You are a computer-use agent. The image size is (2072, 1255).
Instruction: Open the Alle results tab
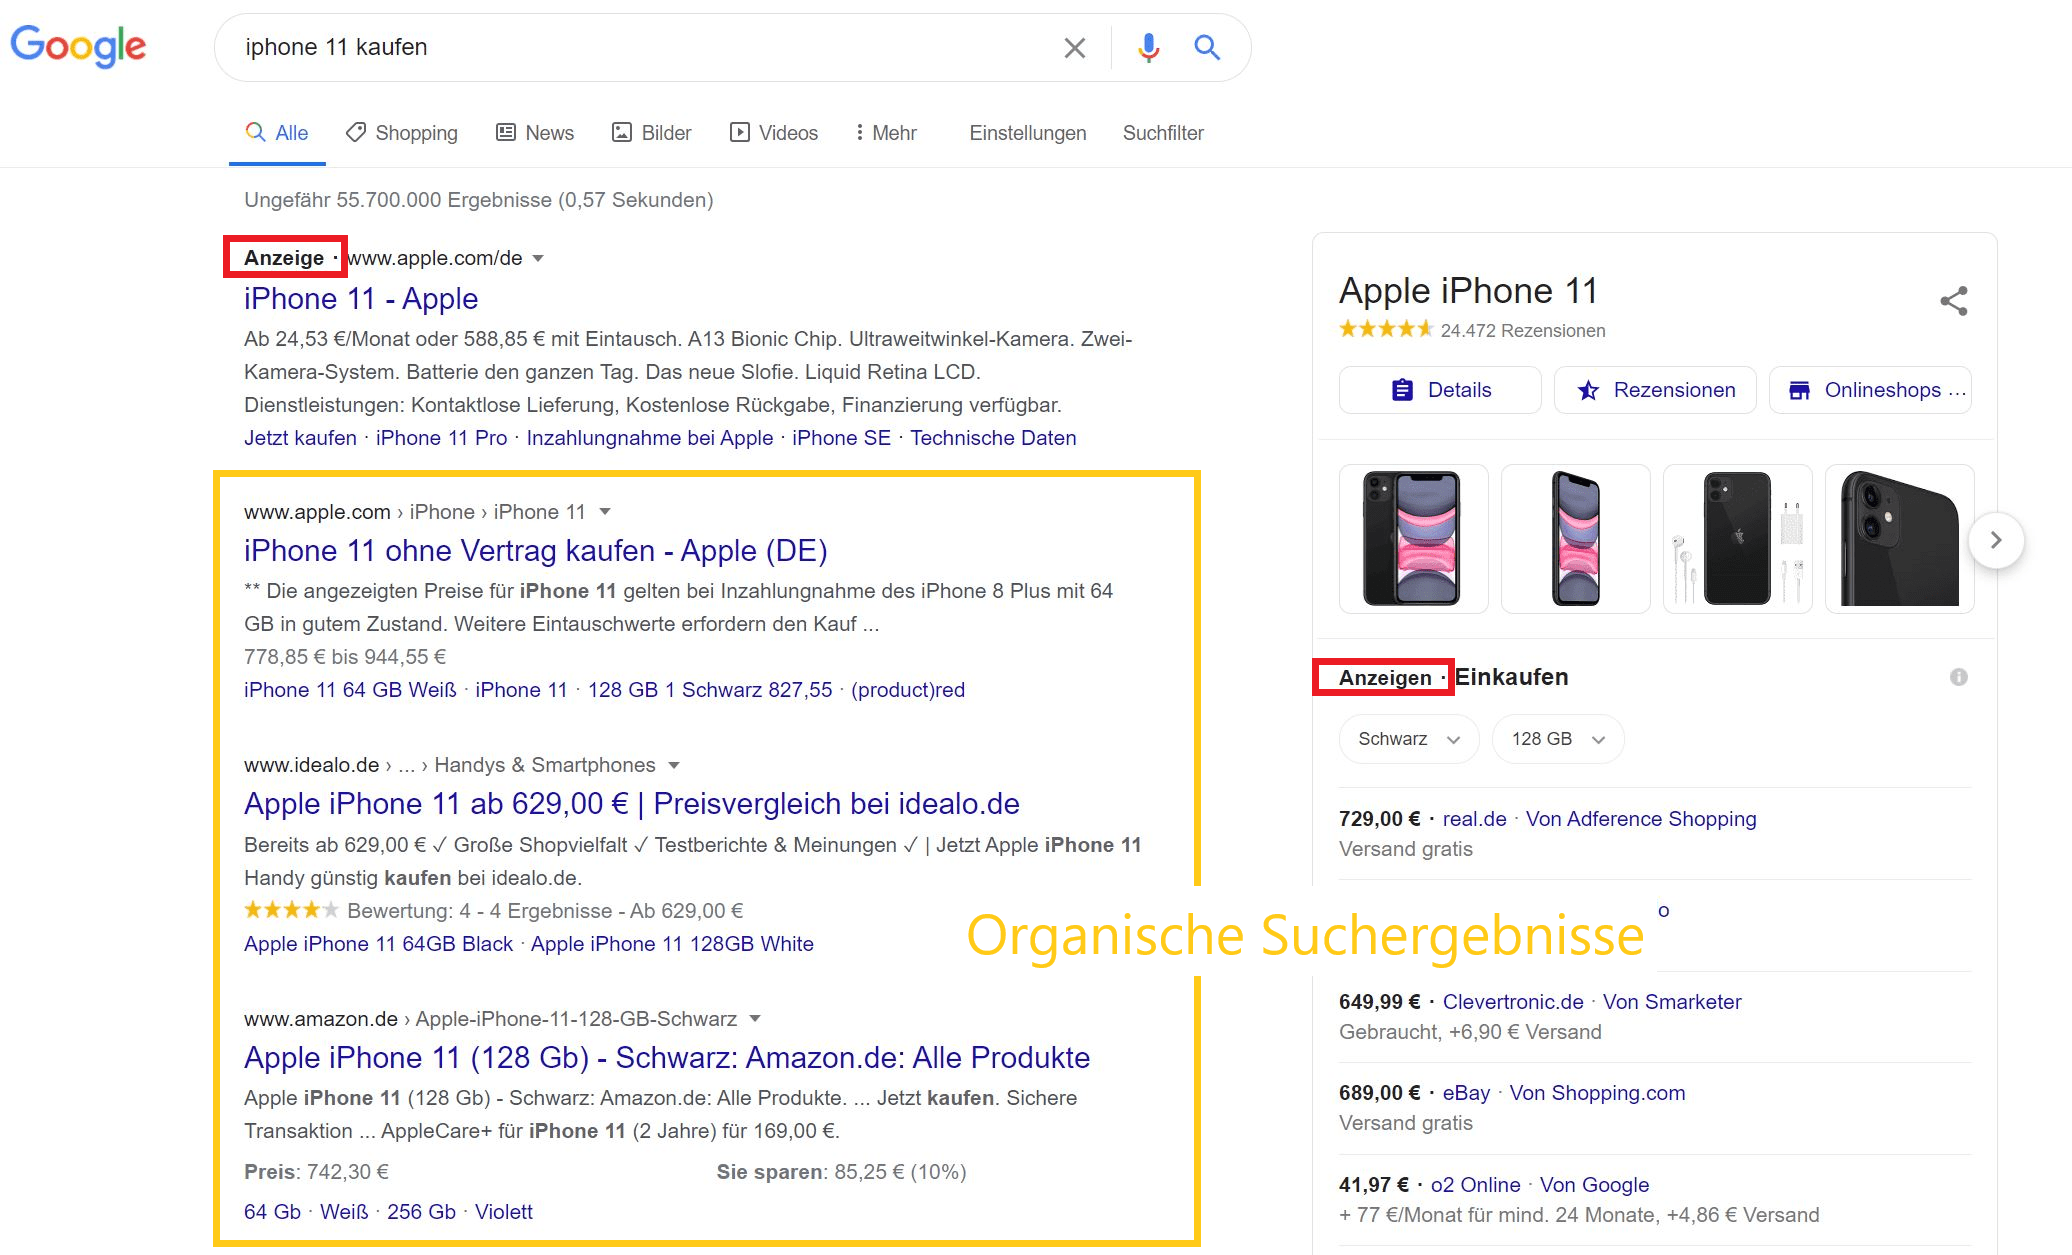point(277,133)
